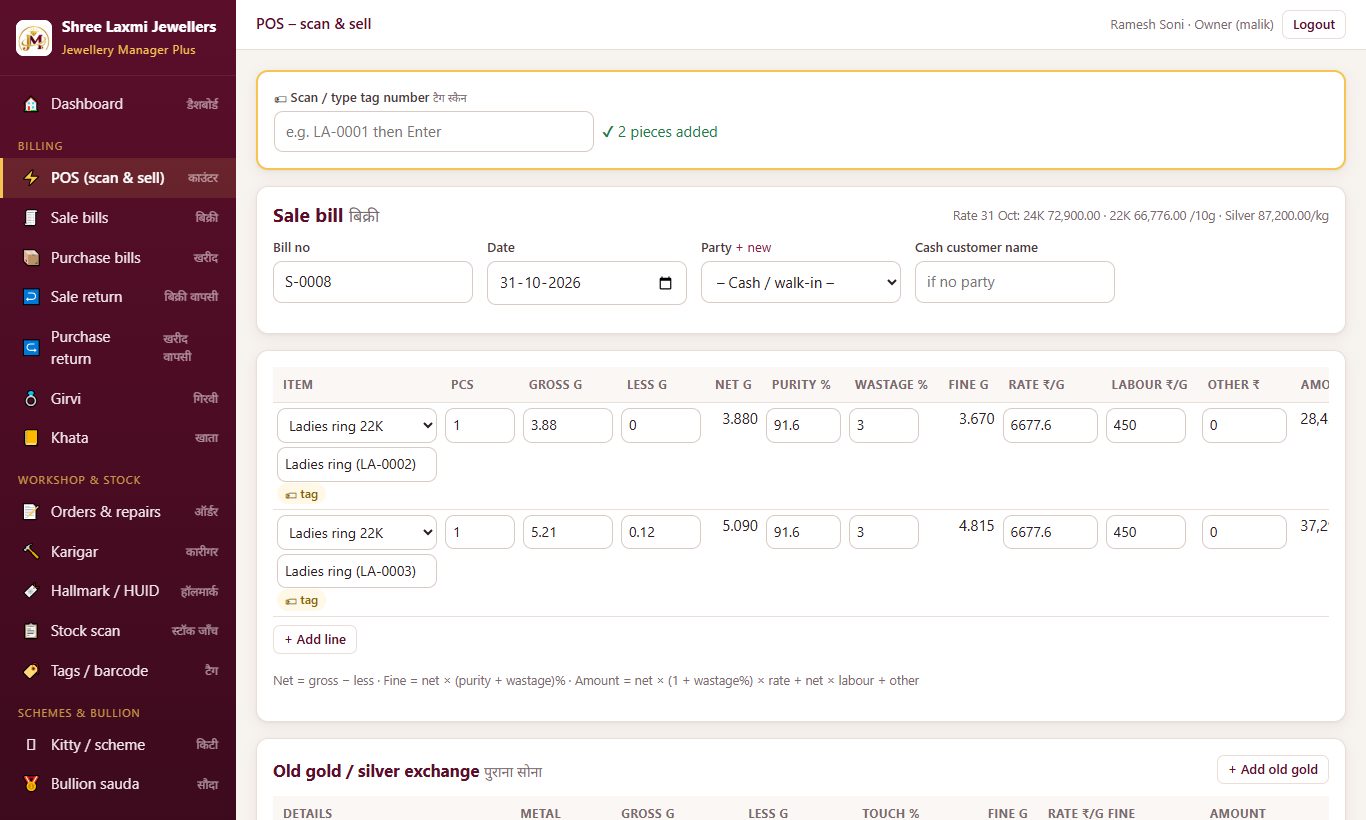Click the Less G field showing 0.12
This screenshot has height=820, width=1366.
pos(661,532)
